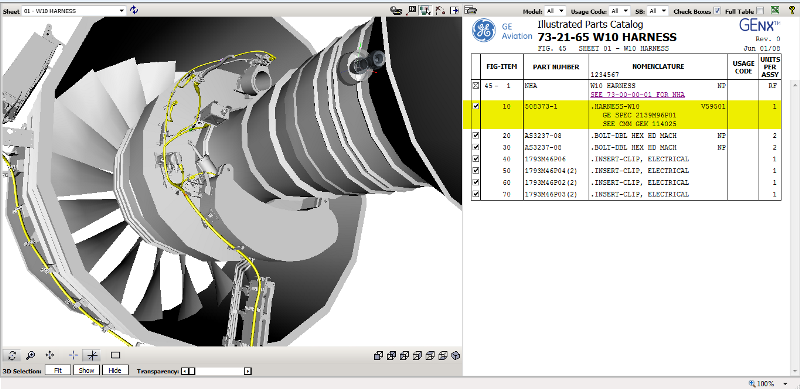800x389 pixels.
Task: Click the Fit 3D selection button
Action: tap(58, 371)
